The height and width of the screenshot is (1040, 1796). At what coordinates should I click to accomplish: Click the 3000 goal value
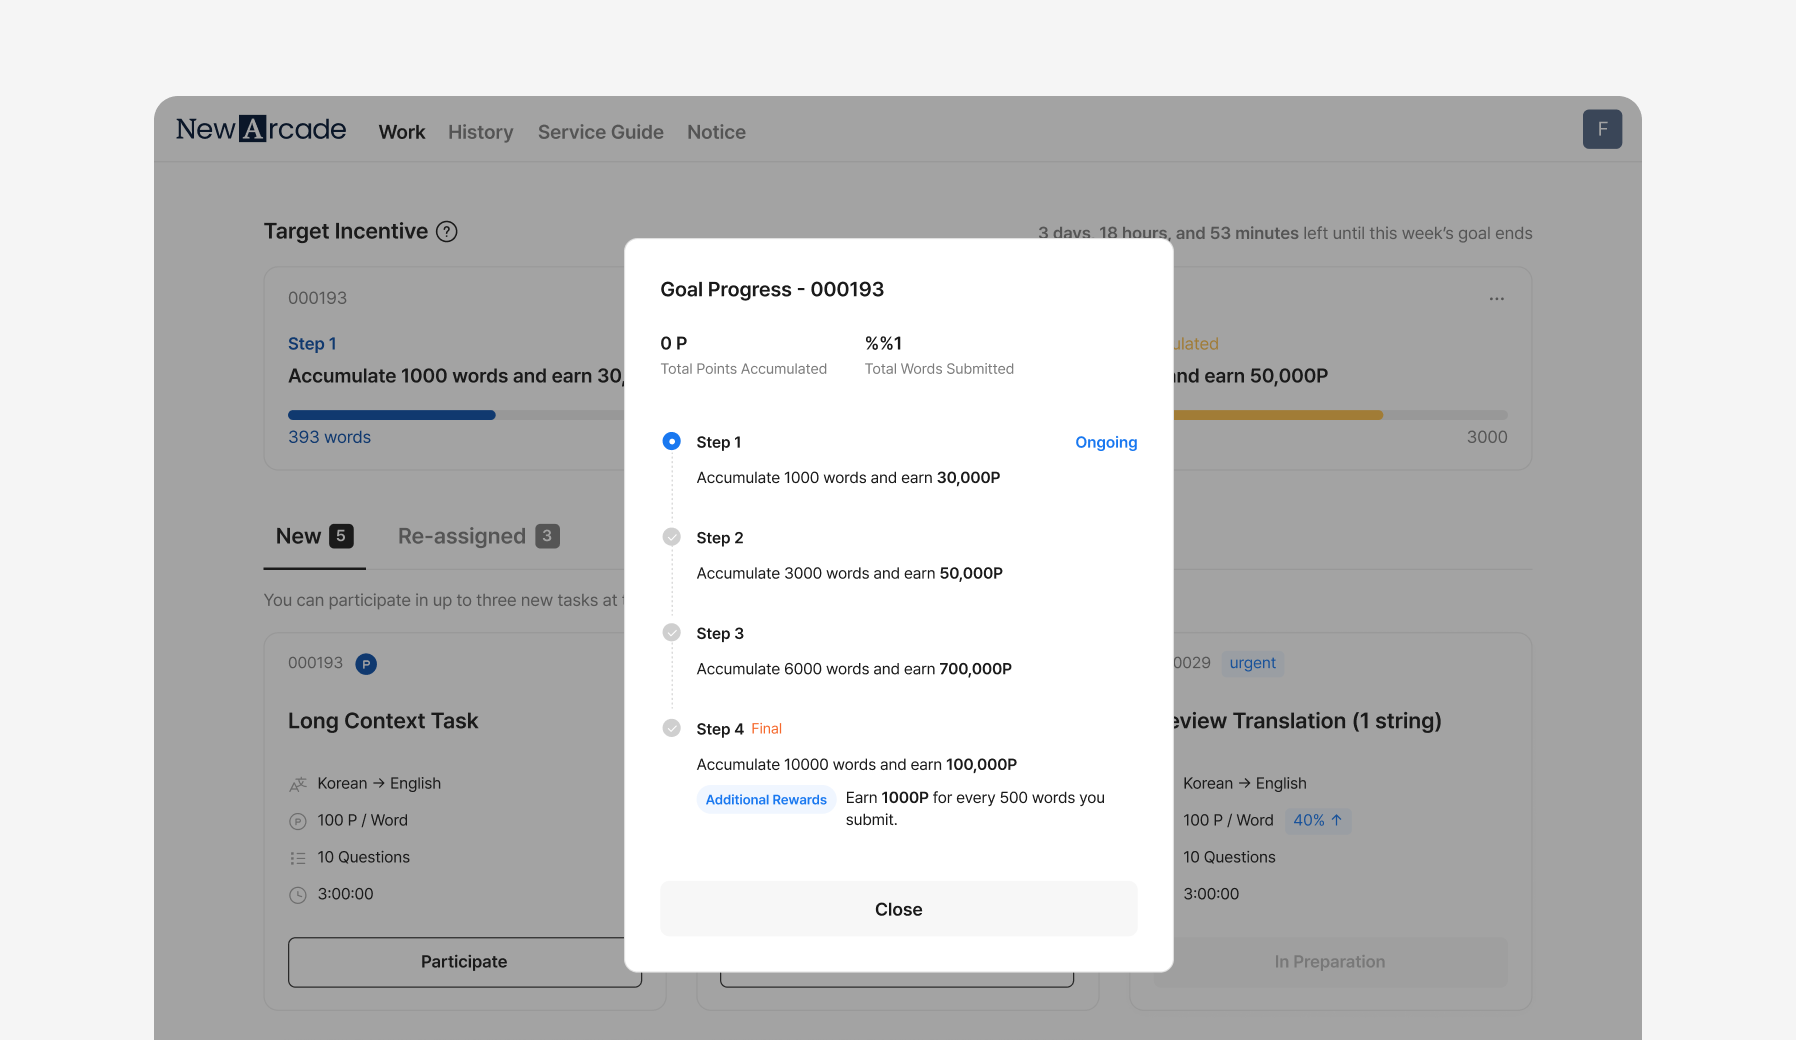(x=1487, y=437)
